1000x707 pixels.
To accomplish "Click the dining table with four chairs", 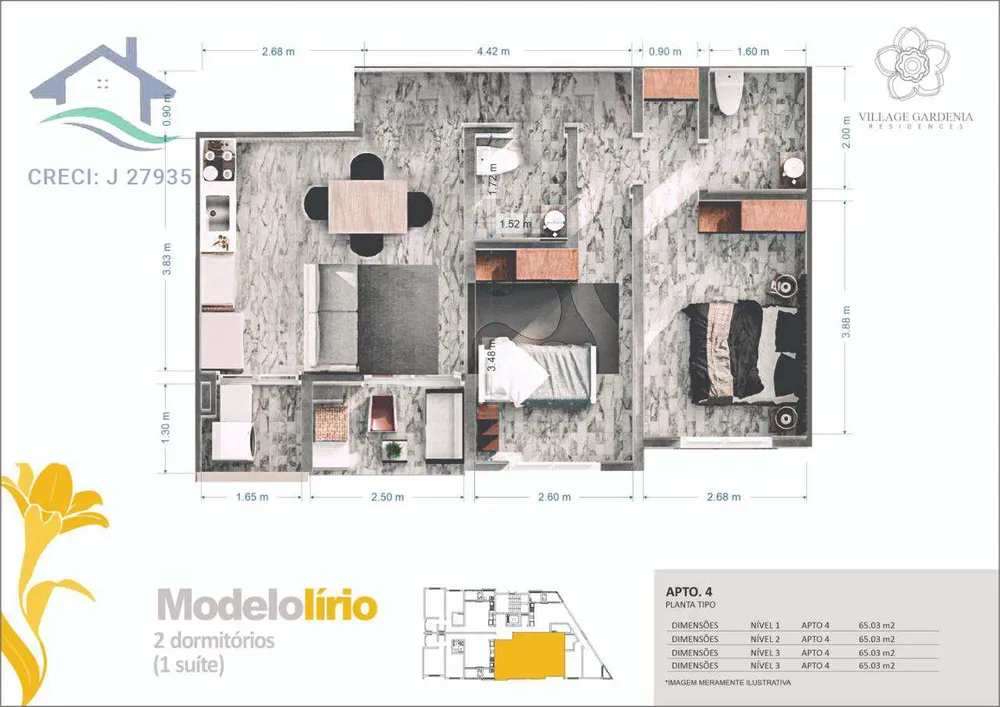I will [368, 205].
